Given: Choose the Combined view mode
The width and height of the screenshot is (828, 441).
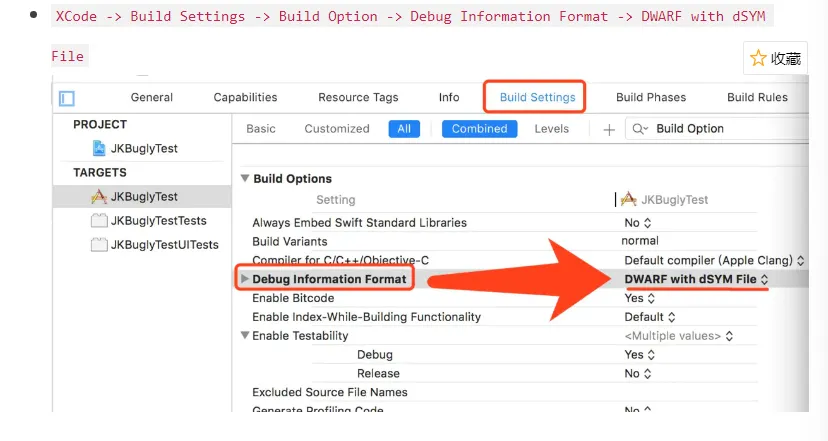Looking at the screenshot, I should (x=479, y=129).
